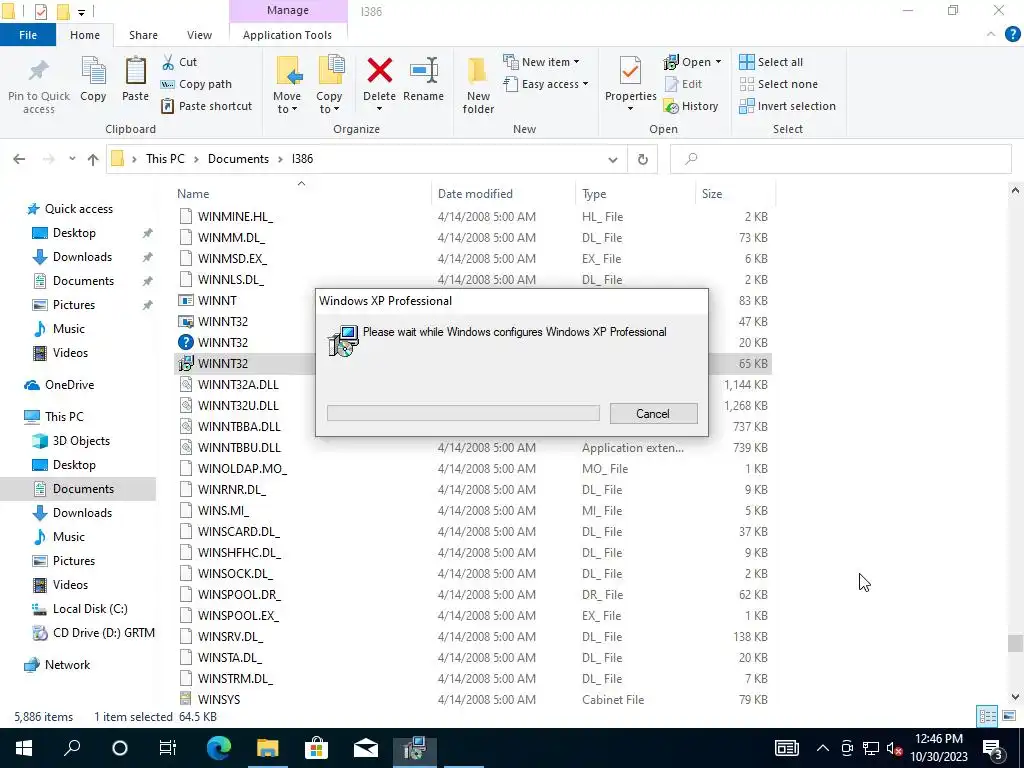
Task: Open recent locations dropdown arrow
Action: coord(72,159)
